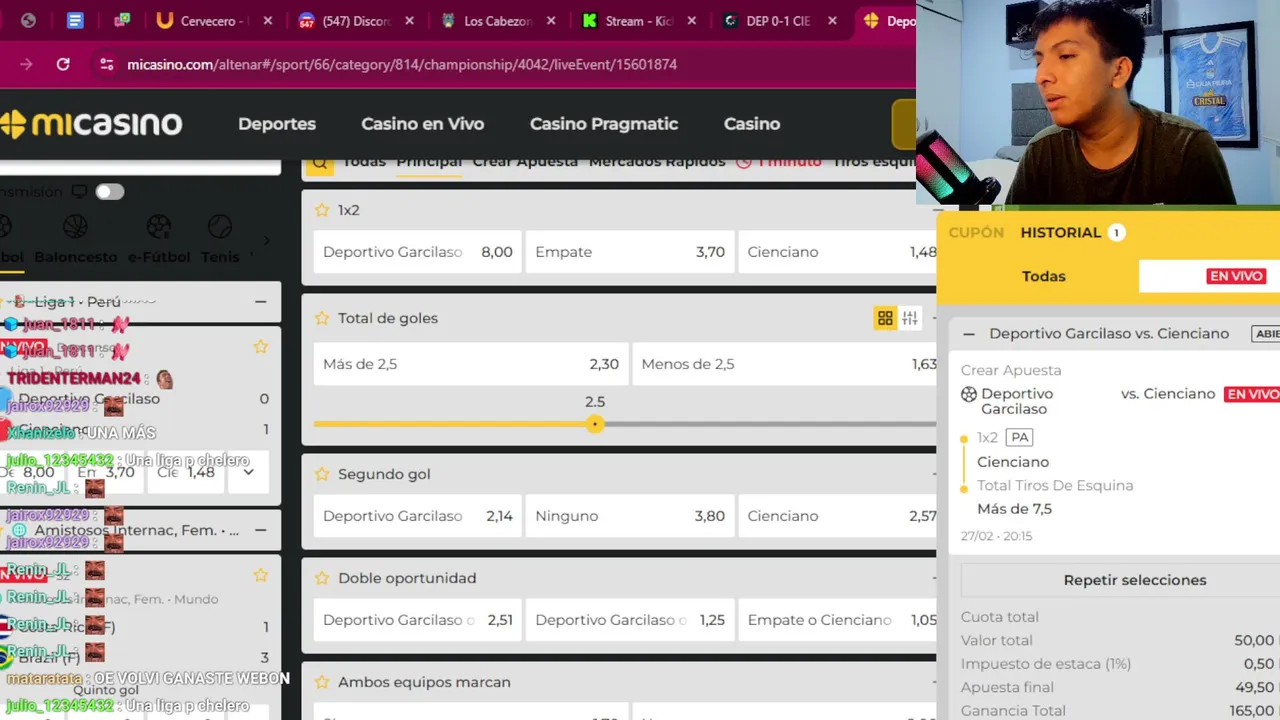Close the Discord browser tab
Screen dimensions: 1280x720
410,20
